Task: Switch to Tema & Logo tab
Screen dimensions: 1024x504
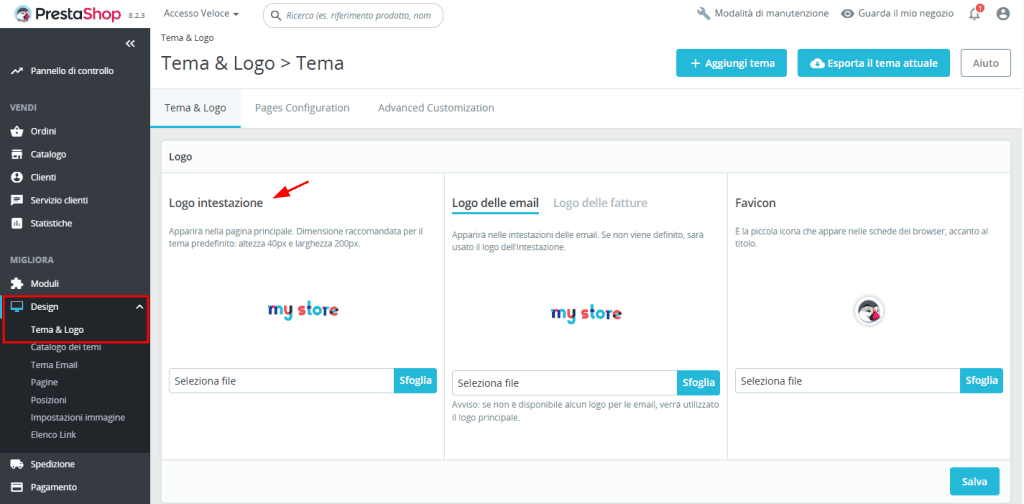Action: click(195, 108)
